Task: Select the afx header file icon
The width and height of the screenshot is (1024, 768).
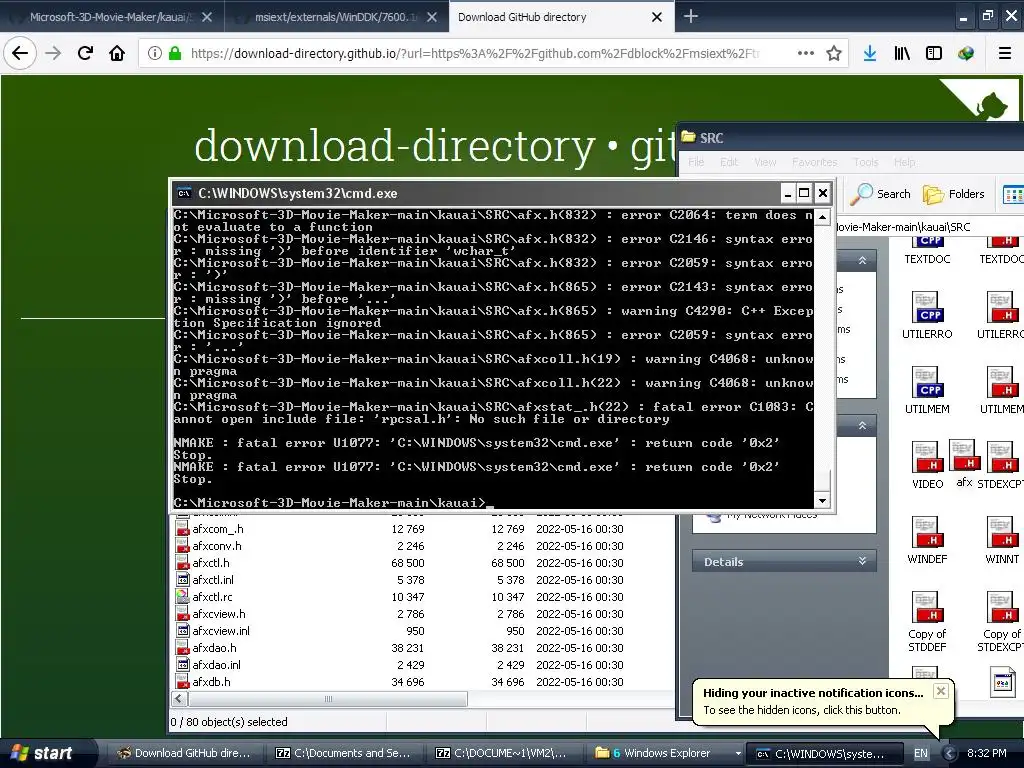Action: click(x=965, y=463)
